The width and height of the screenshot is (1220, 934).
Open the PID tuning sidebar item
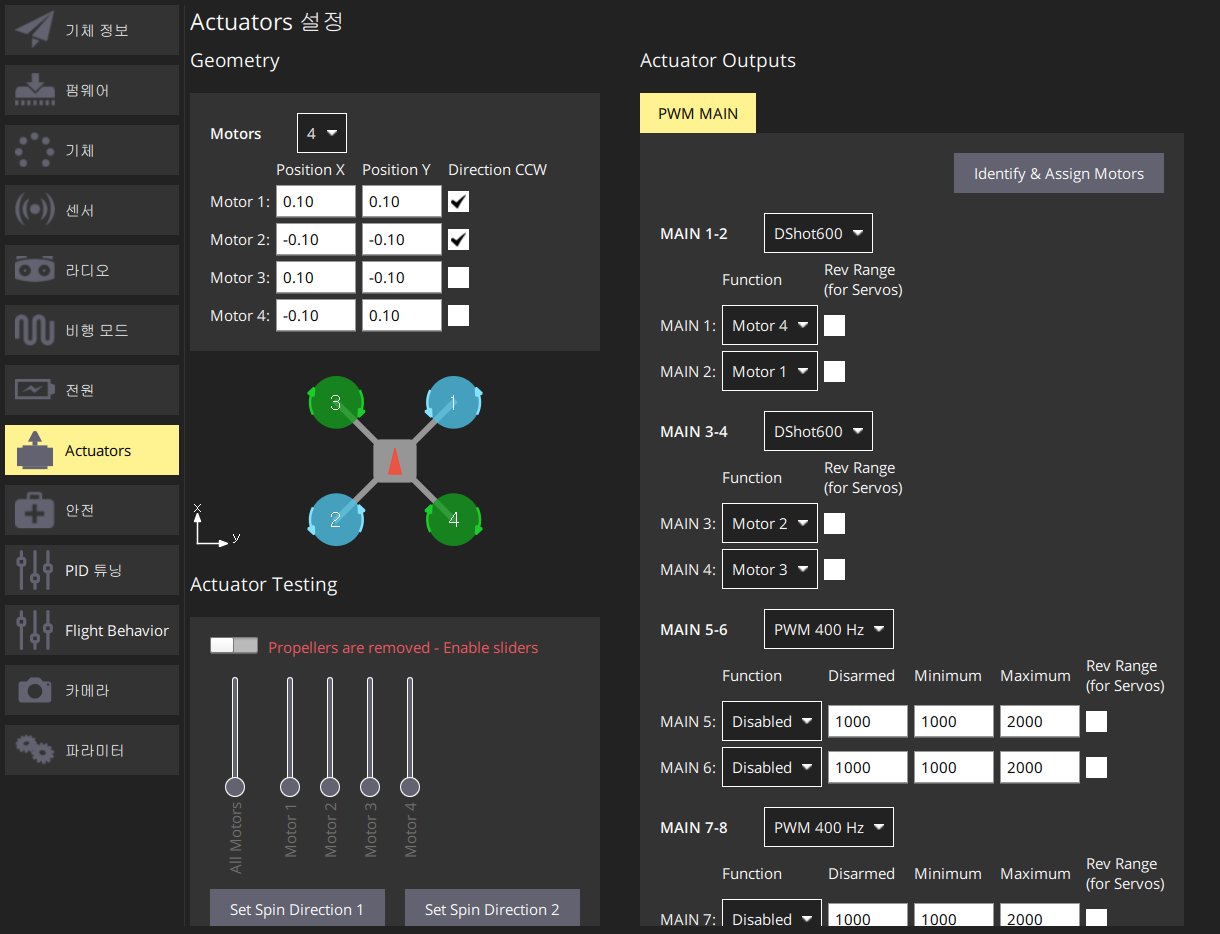coord(92,571)
